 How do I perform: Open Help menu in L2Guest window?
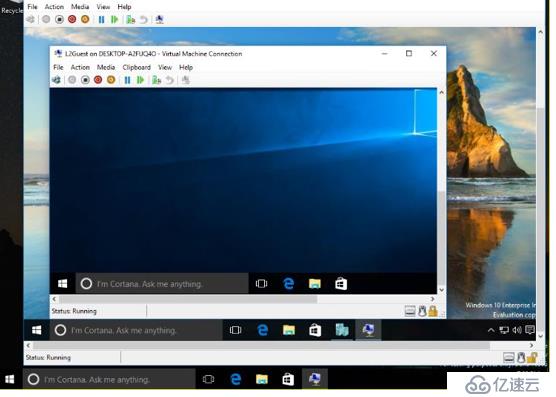point(186,67)
